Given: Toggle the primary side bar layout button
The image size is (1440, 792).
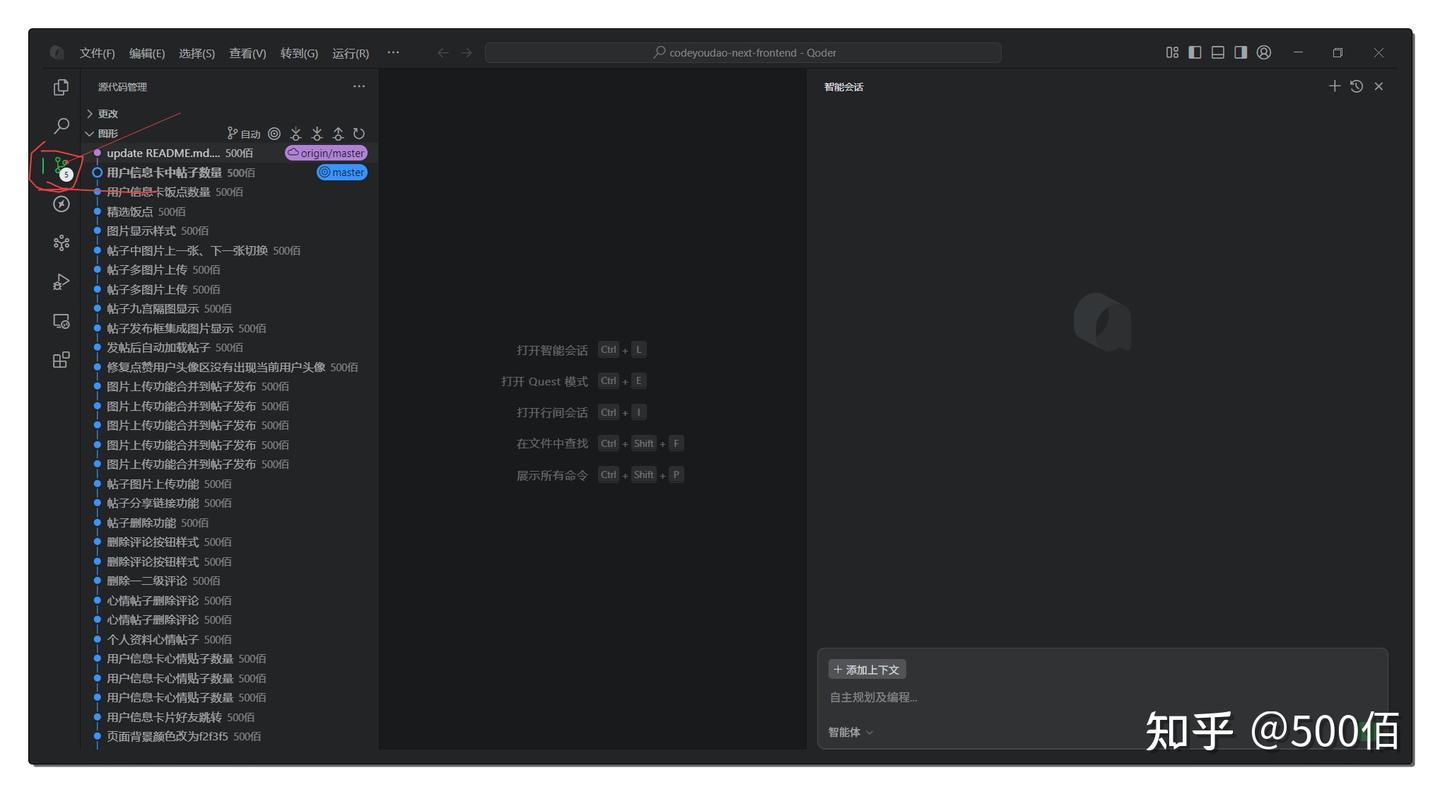Looking at the screenshot, I should click(x=1195, y=53).
